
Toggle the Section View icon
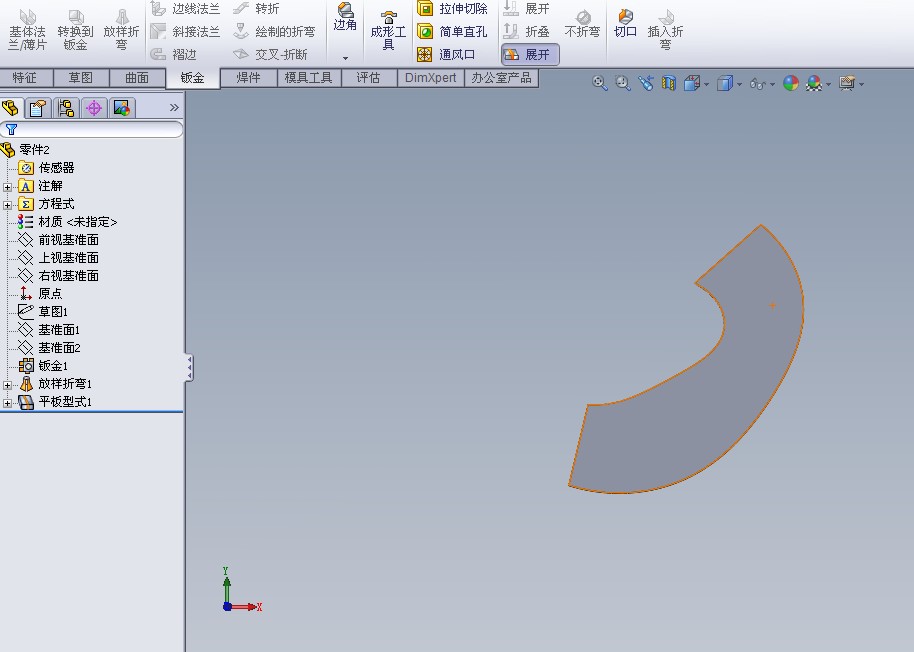(668, 83)
